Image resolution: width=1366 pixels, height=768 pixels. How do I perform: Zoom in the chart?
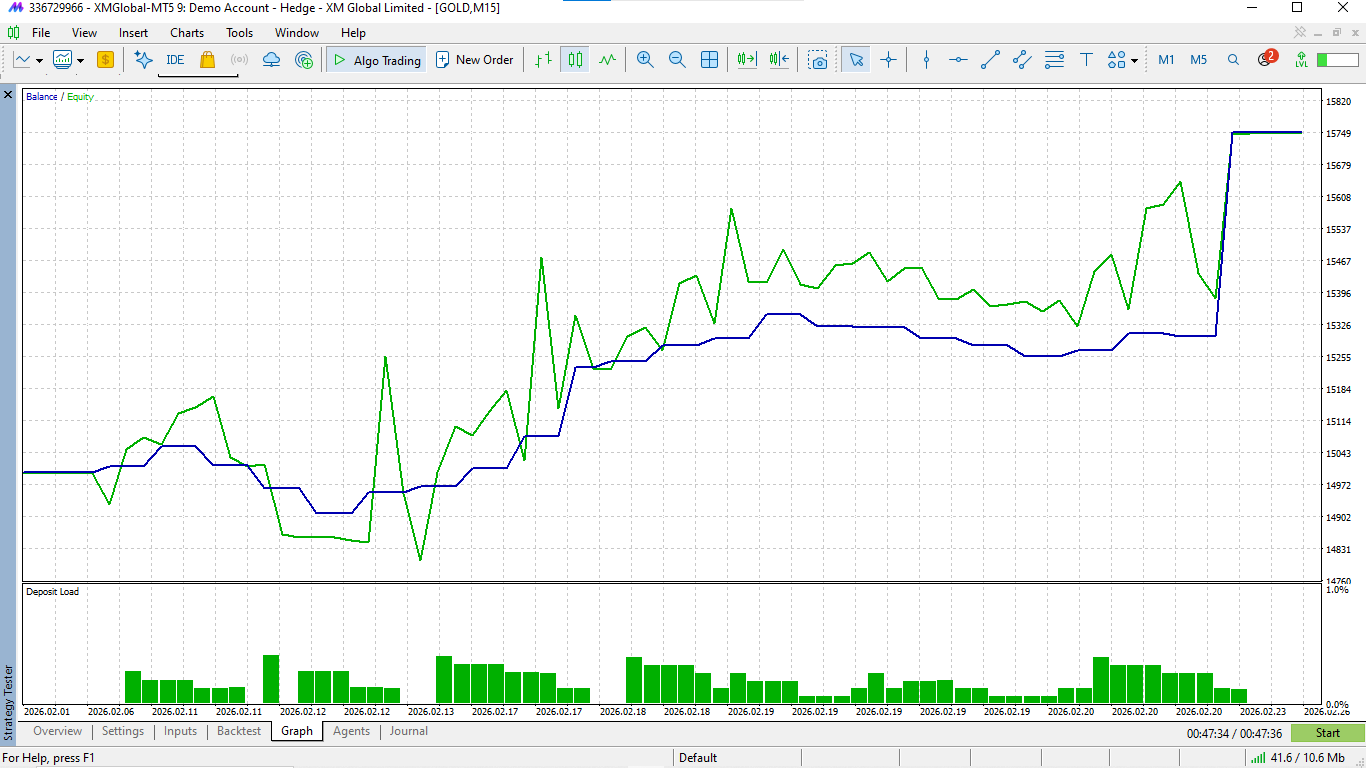pyautogui.click(x=645, y=60)
